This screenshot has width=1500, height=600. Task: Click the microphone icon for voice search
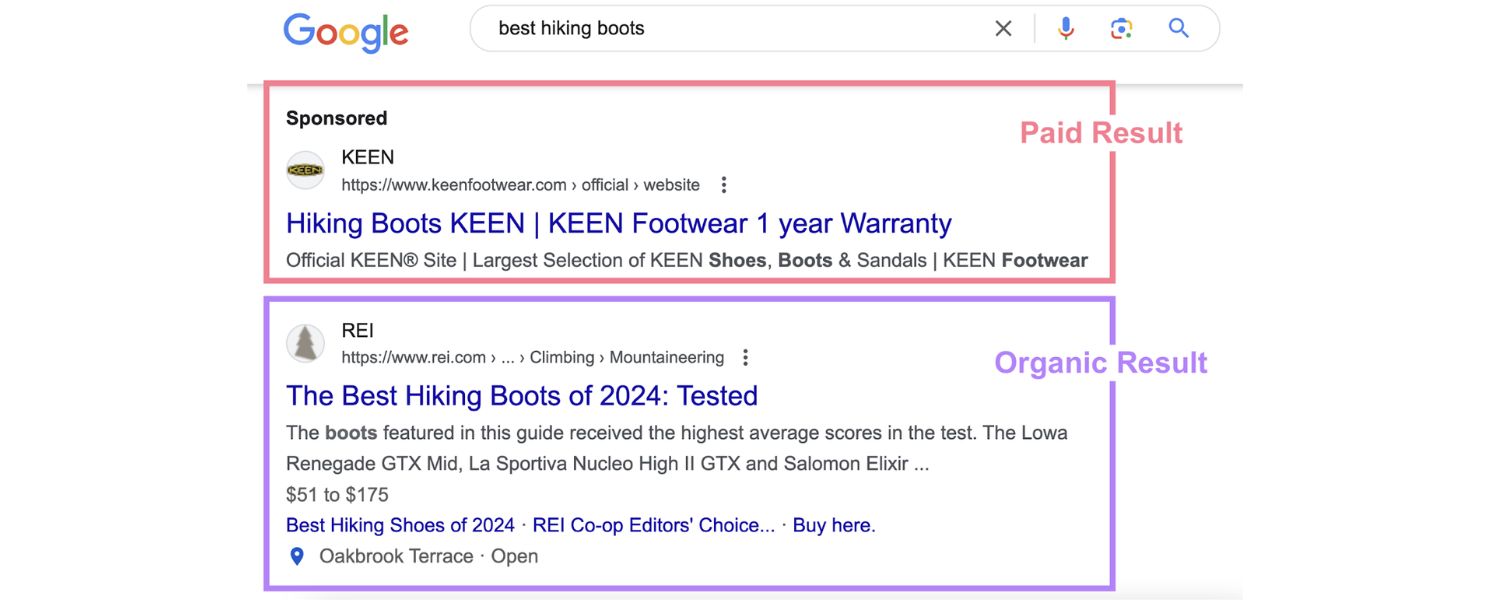point(1065,28)
